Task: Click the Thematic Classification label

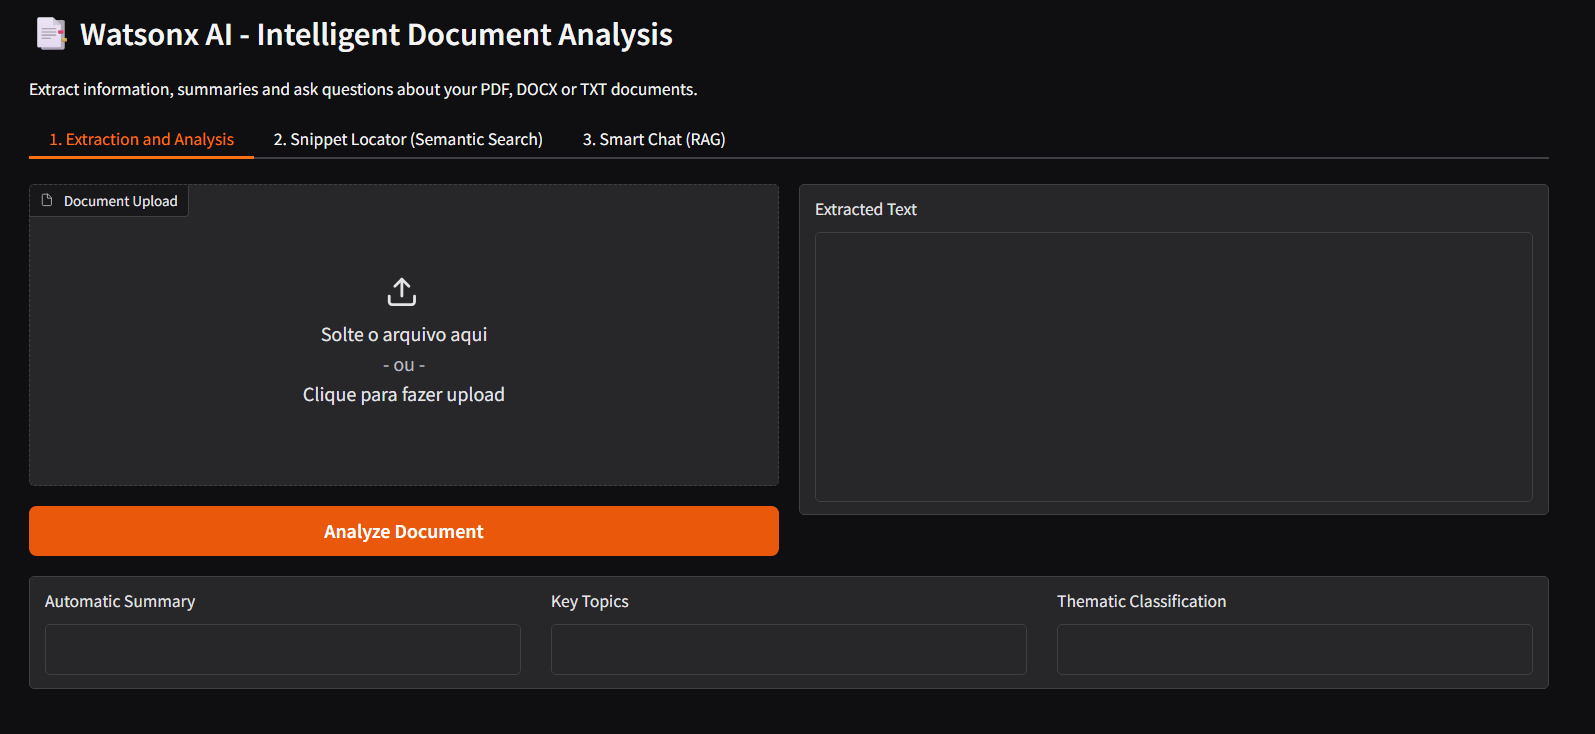Action: [1141, 601]
